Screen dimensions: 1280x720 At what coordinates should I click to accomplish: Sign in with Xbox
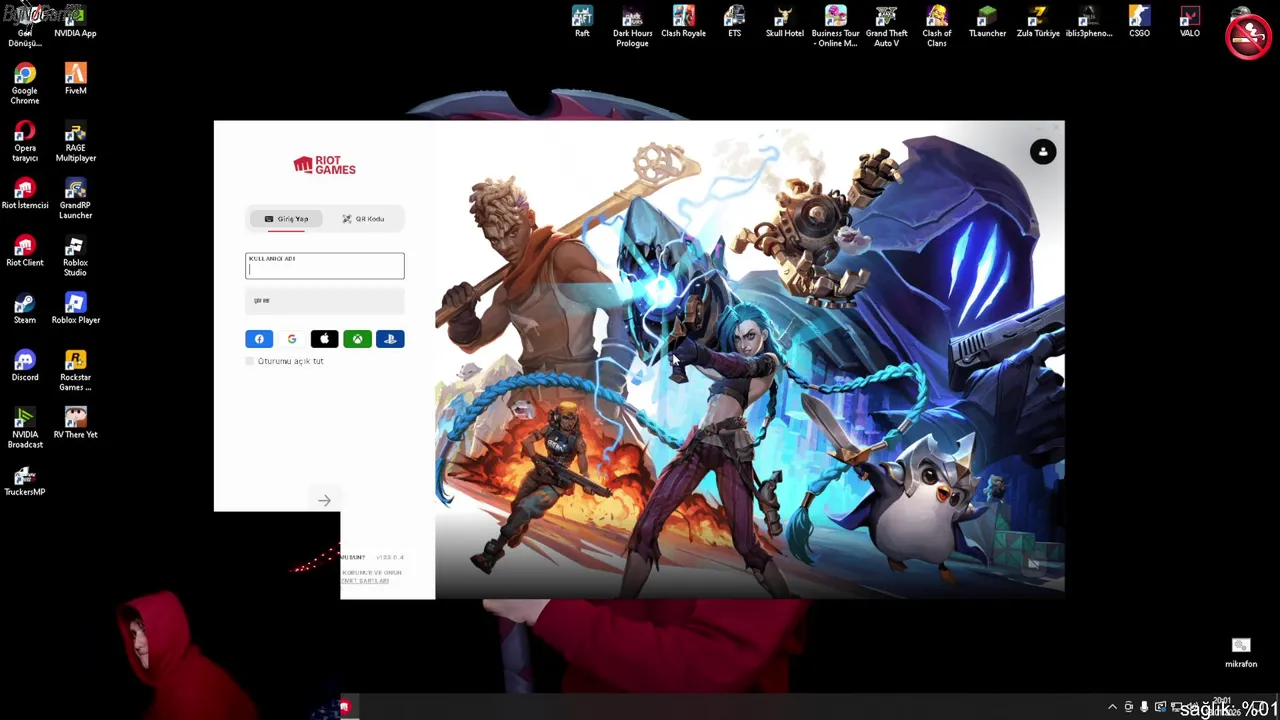point(357,339)
